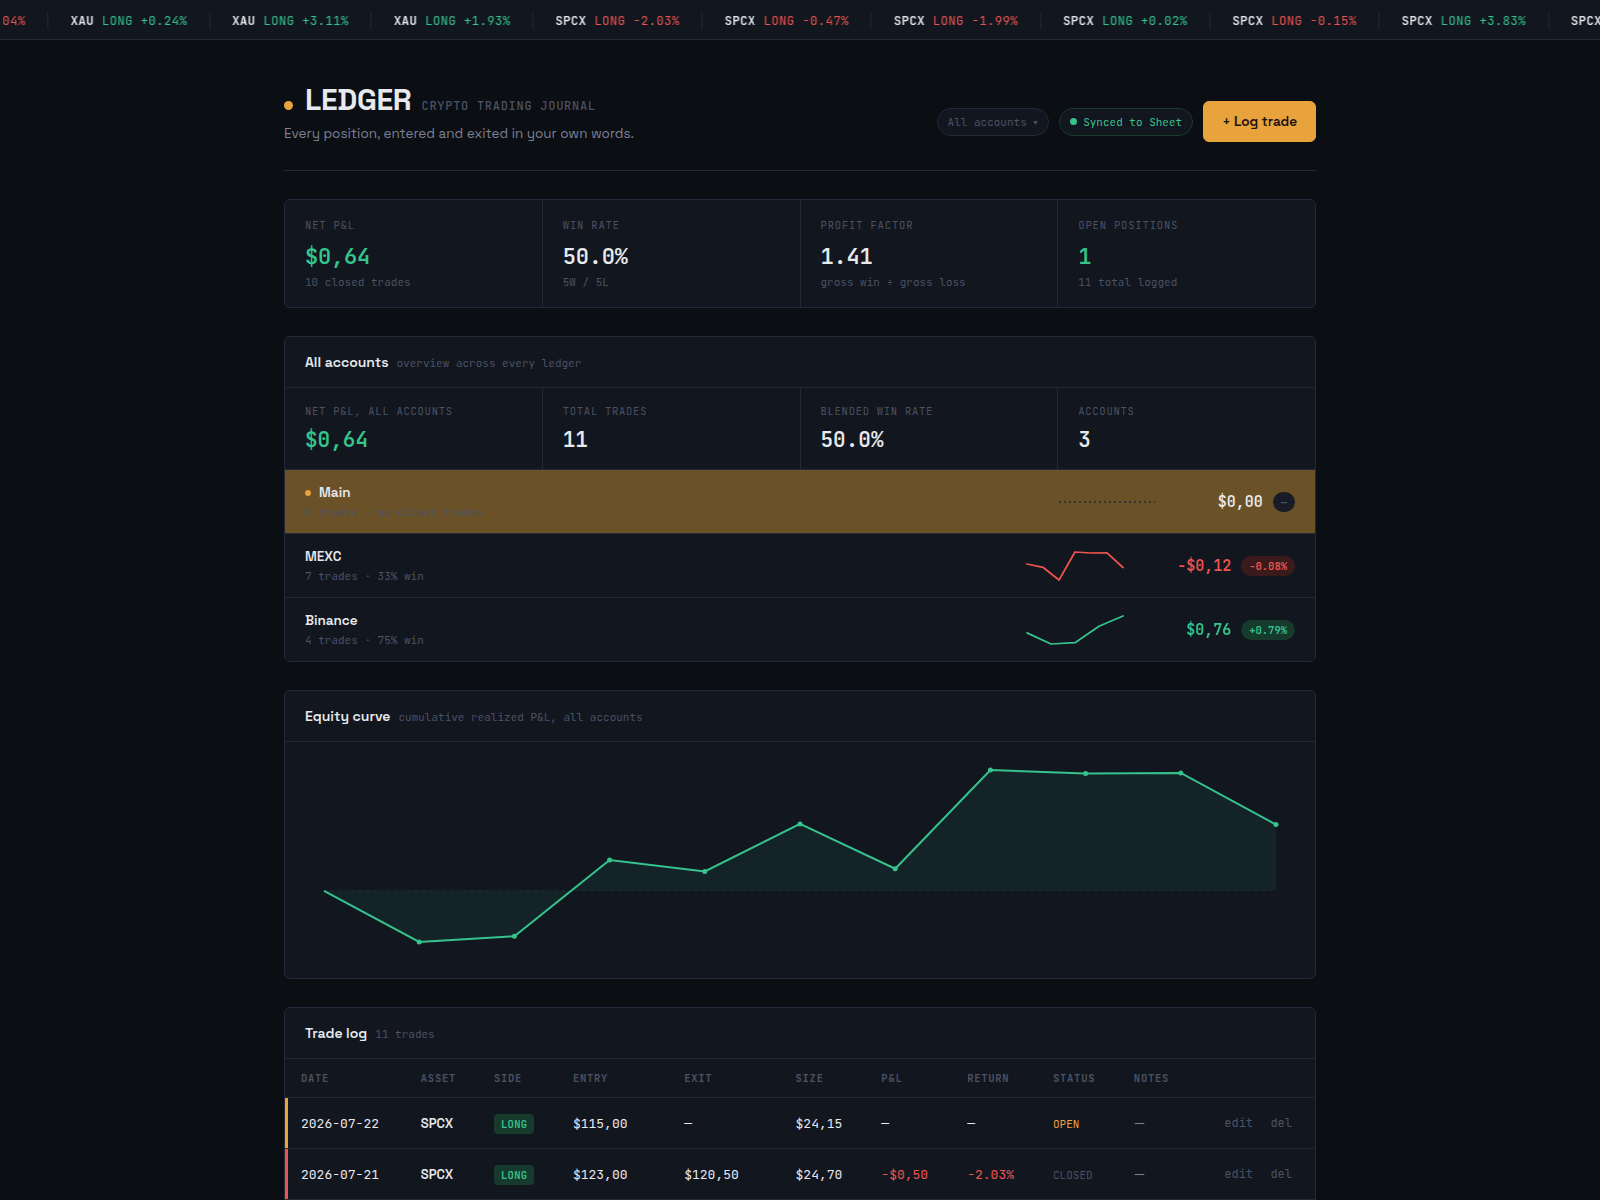Screen dimensions: 1600x1200
Task: Click the ASSET column header
Action: tap(438, 1078)
